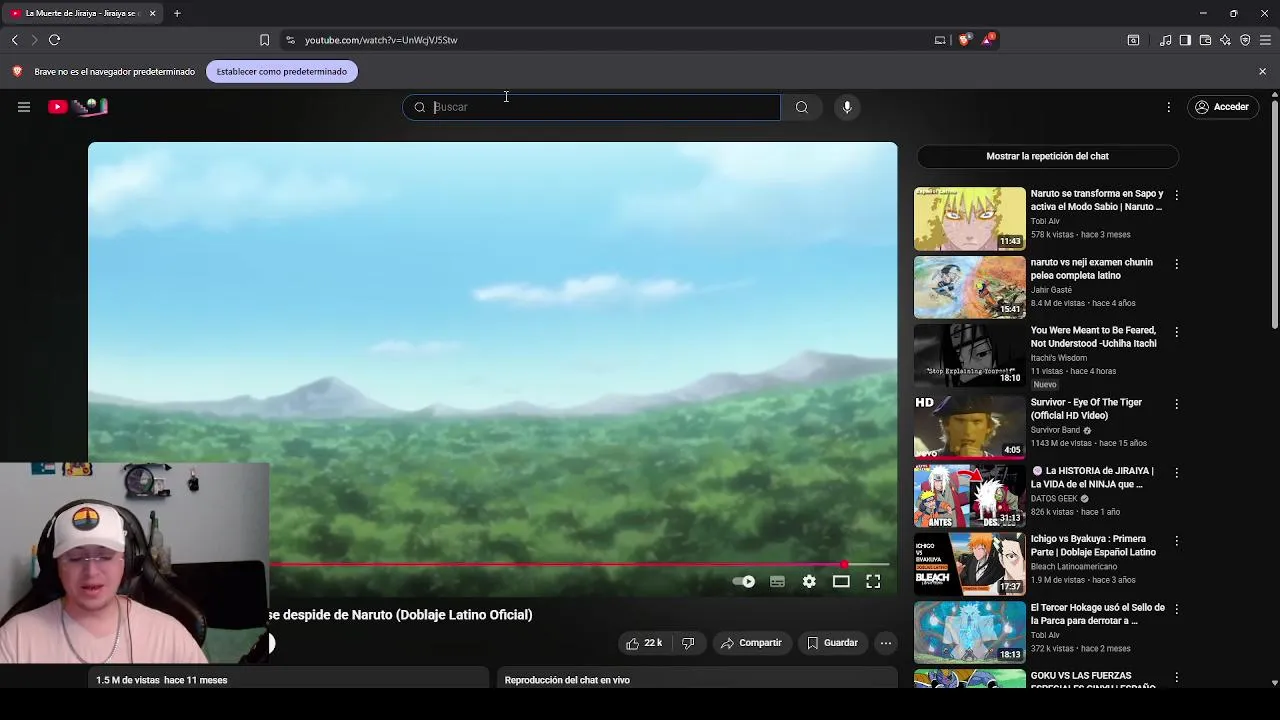Click the address bar URL youtube.com/watch
The image size is (1280, 720).
(x=381, y=40)
